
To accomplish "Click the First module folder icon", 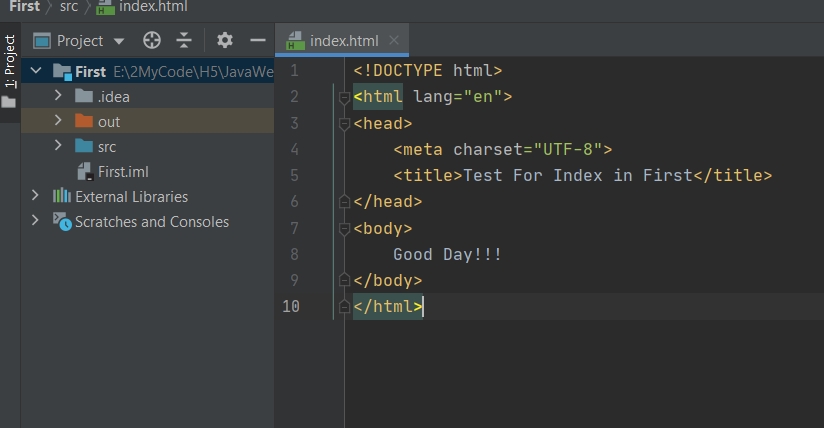I will pyautogui.click(x=62, y=72).
